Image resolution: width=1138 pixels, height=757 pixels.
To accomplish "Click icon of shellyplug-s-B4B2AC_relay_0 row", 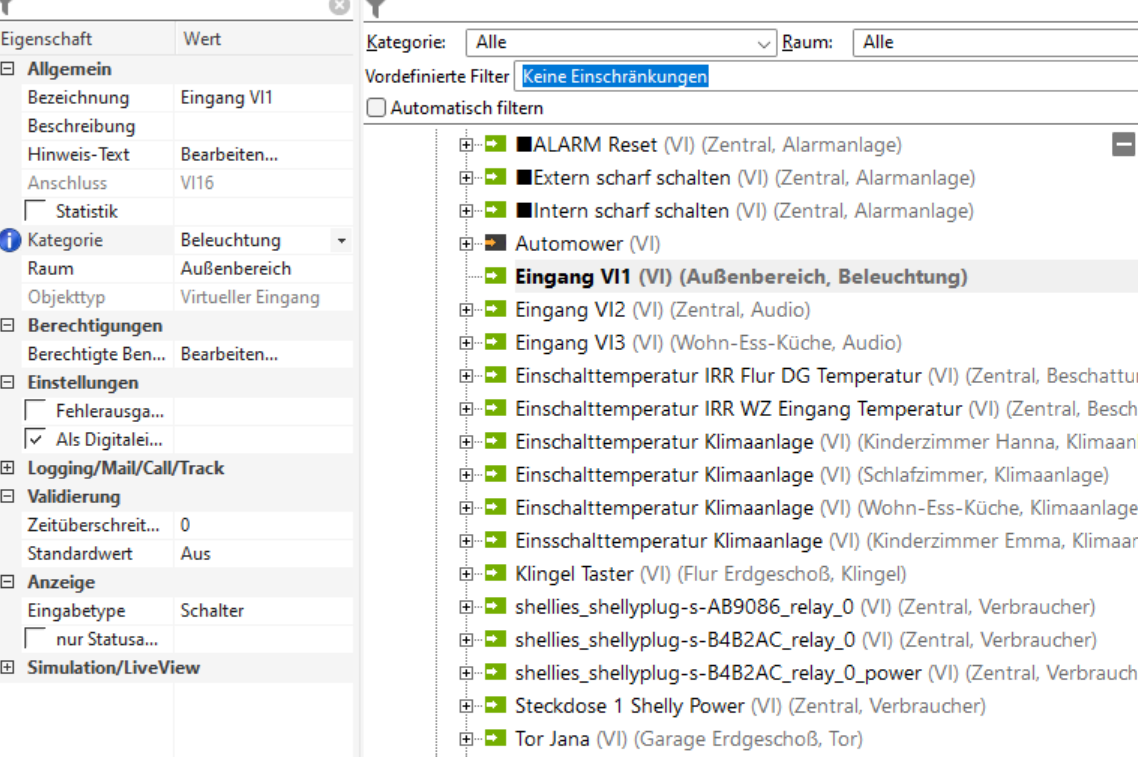I will click(496, 639).
